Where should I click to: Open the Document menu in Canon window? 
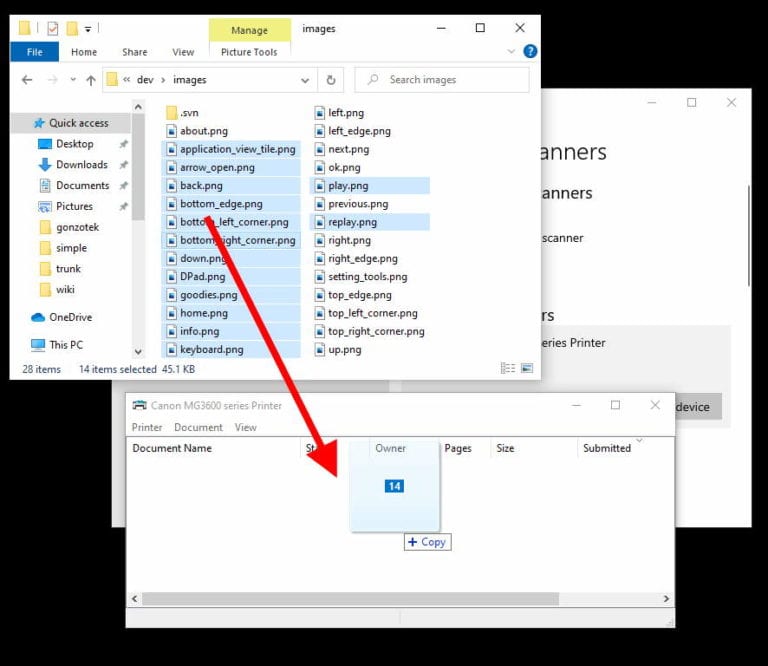tap(198, 428)
